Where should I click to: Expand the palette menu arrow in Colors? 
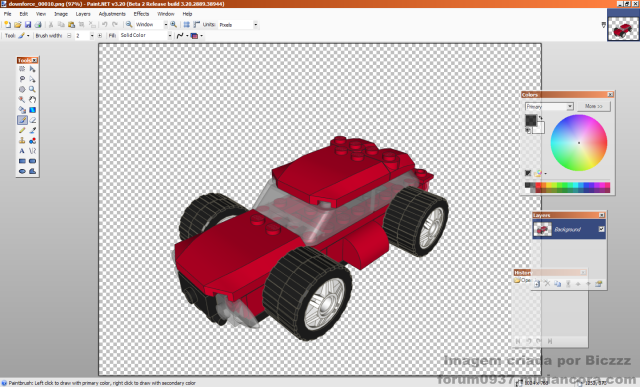[545, 173]
